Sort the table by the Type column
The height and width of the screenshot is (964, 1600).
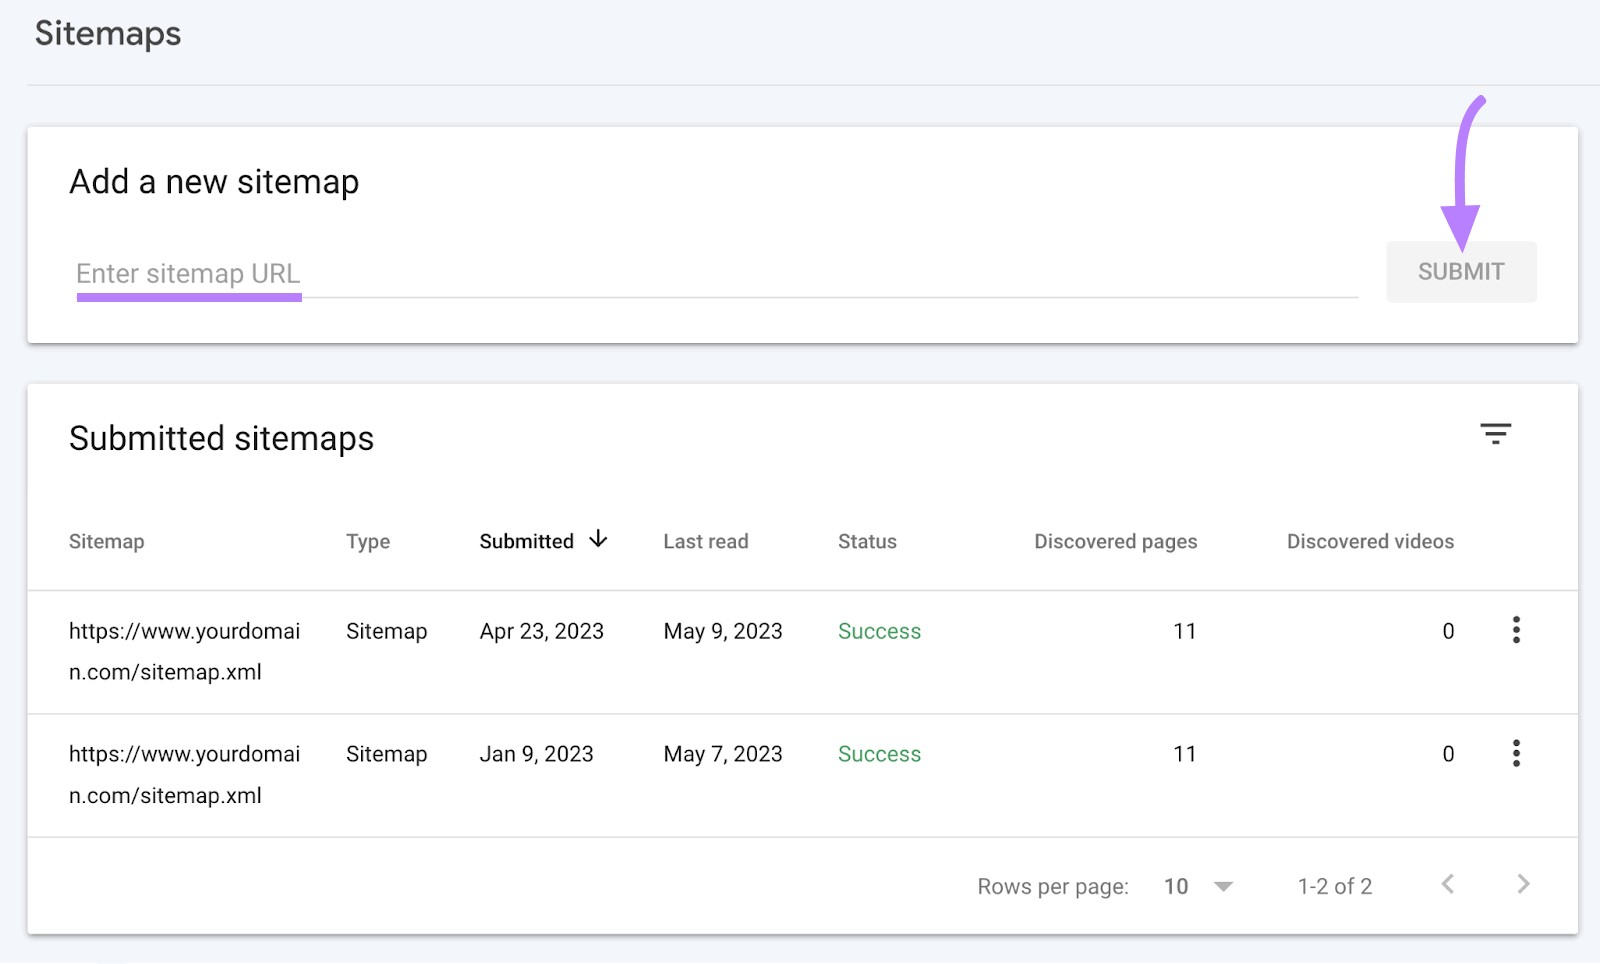click(367, 541)
